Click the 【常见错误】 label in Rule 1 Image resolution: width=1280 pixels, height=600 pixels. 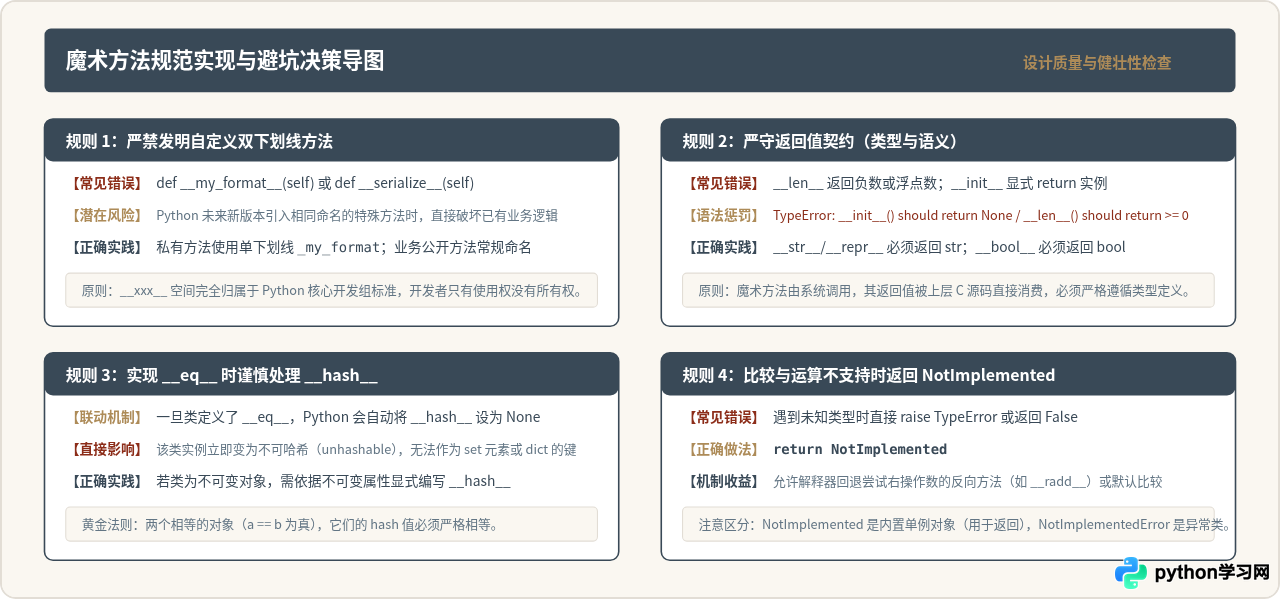click(105, 183)
